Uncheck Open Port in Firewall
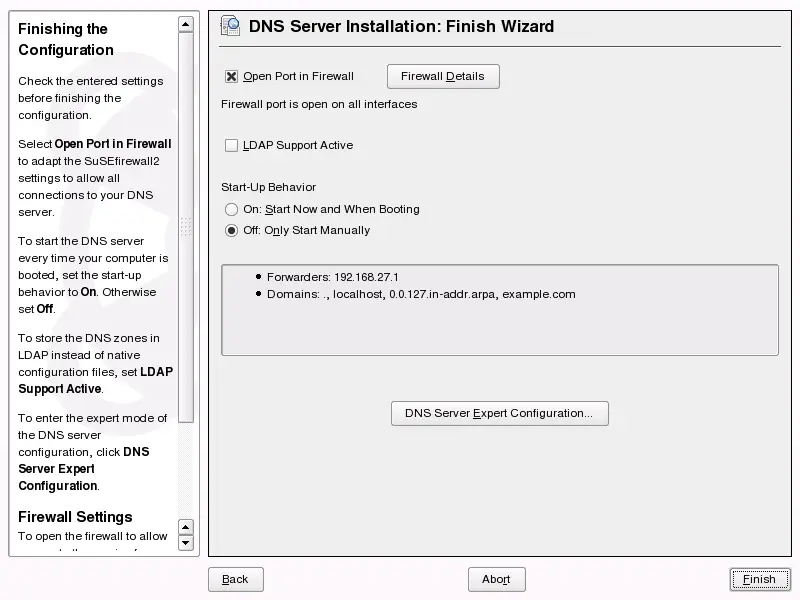Screen dimensions: 800x600 pos(229,76)
